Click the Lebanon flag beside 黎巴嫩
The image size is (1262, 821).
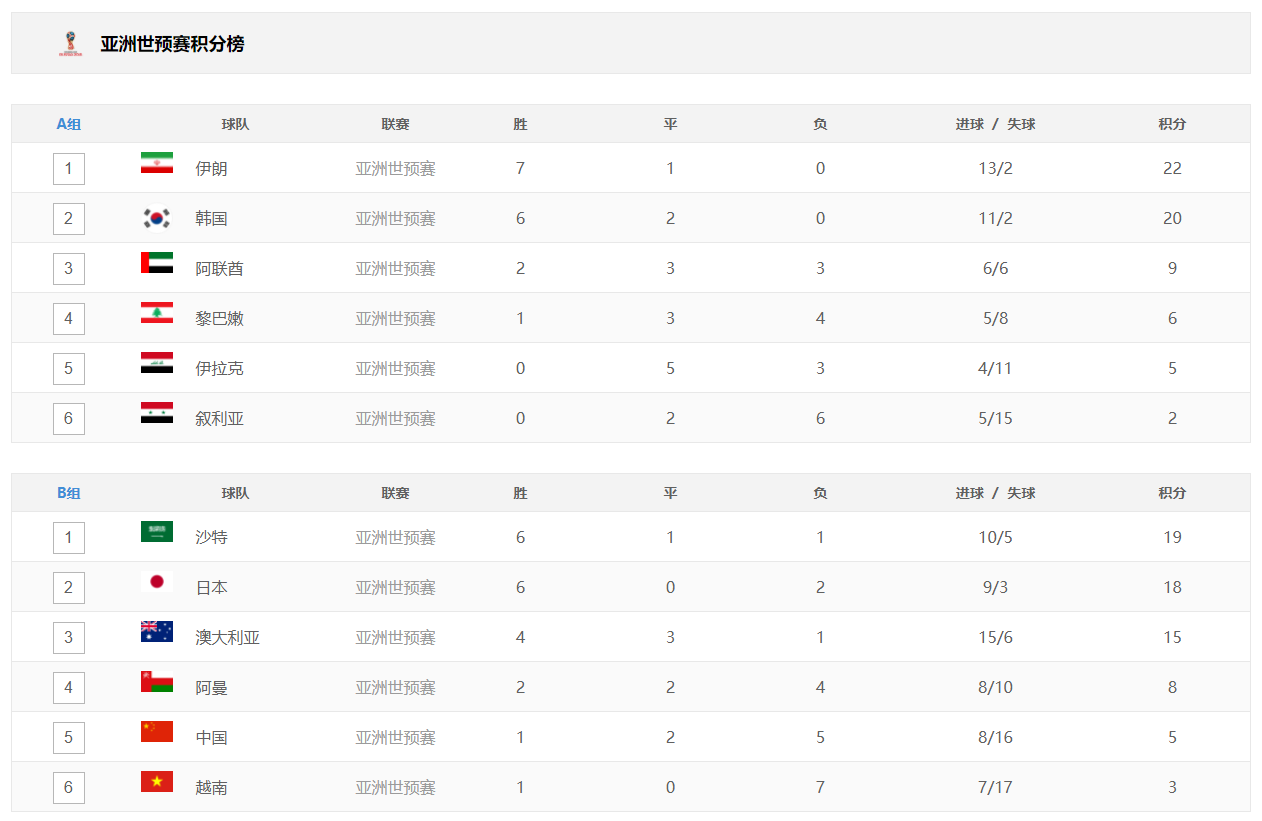(157, 313)
